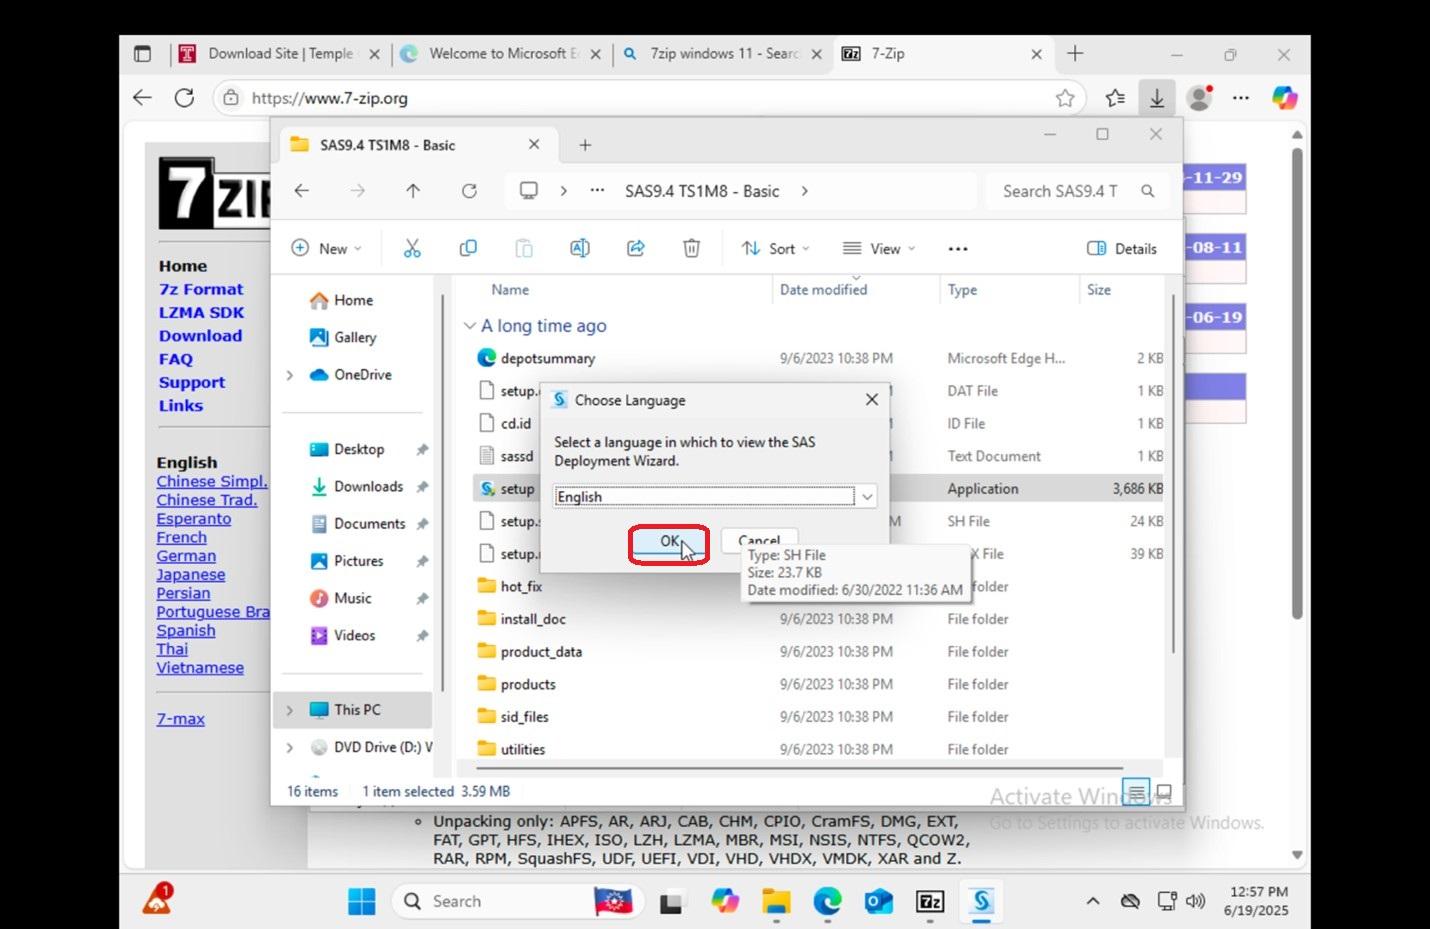This screenshot has width=1430, height=929.
Task: Open the Edge profile avatar
Action: click(x=1199, y=98)
